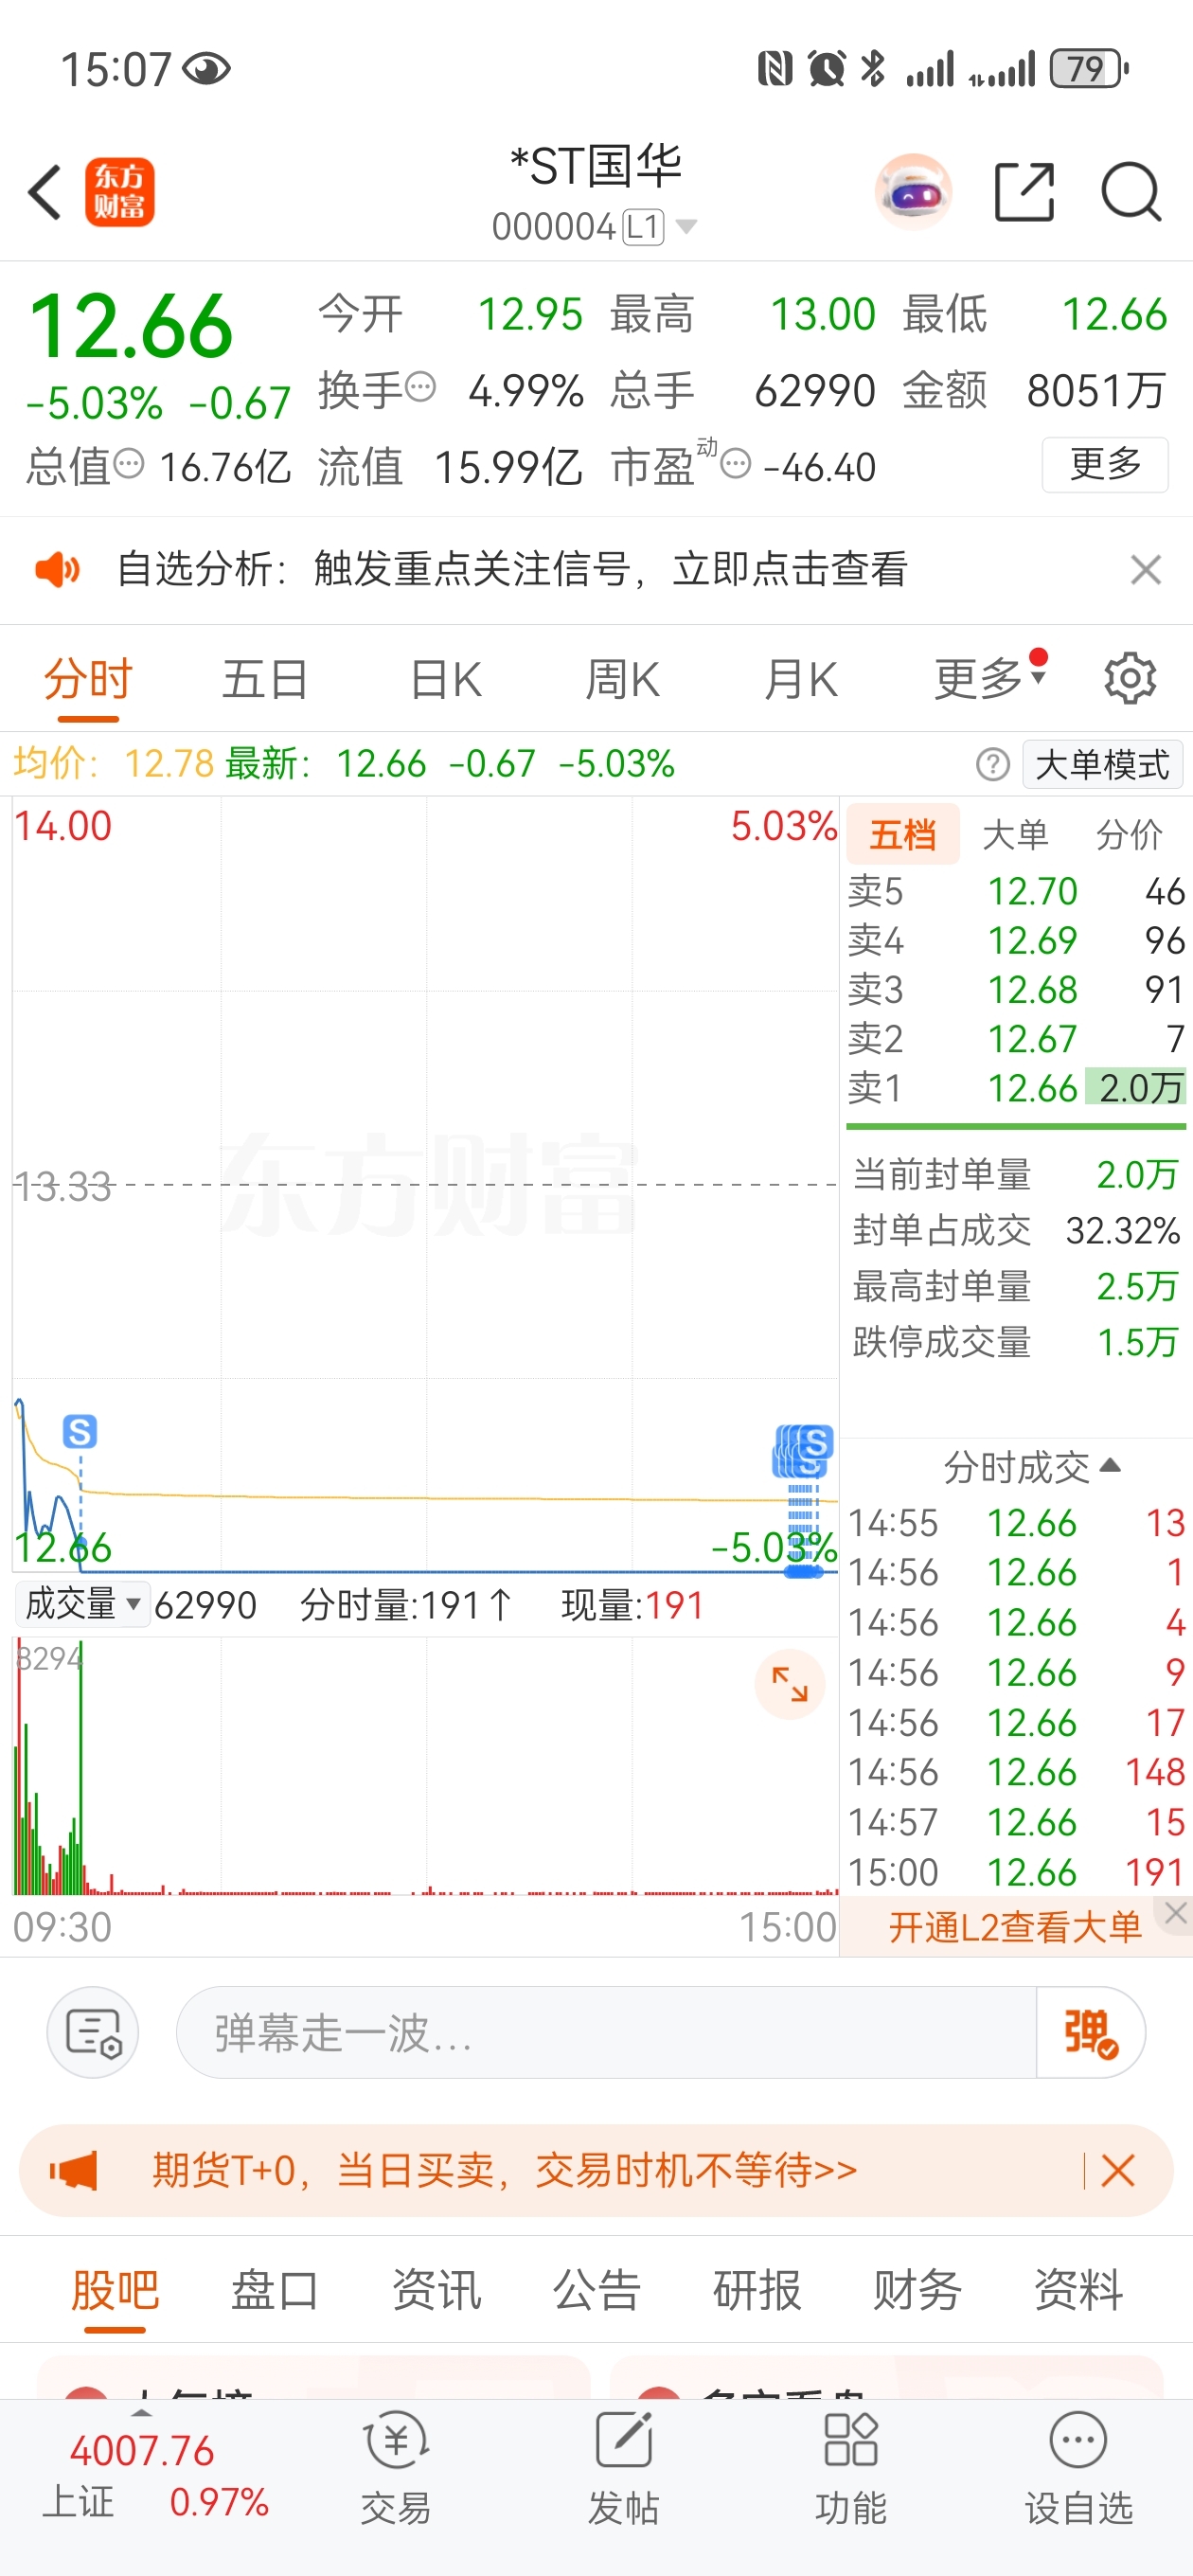
Task: Toggle the 弹 danmaku switch
Action: [1090, 2033]
